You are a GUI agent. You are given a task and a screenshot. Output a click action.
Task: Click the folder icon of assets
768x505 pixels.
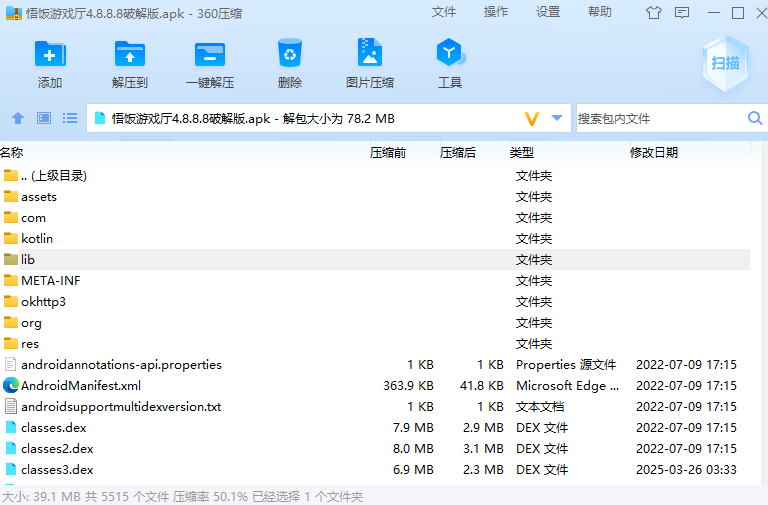11,196
